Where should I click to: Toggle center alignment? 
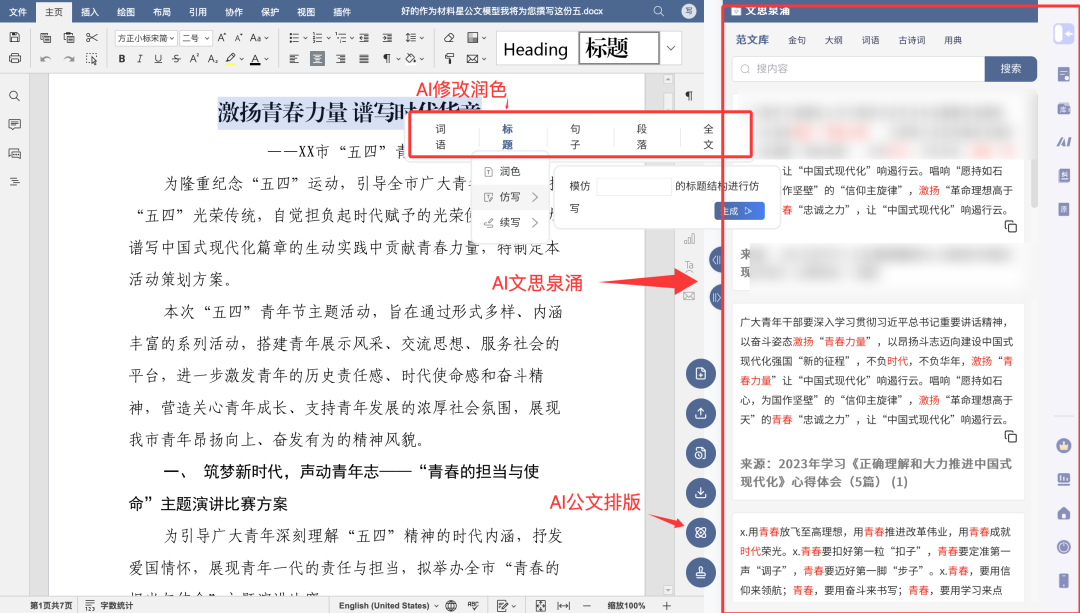point(317,59)
